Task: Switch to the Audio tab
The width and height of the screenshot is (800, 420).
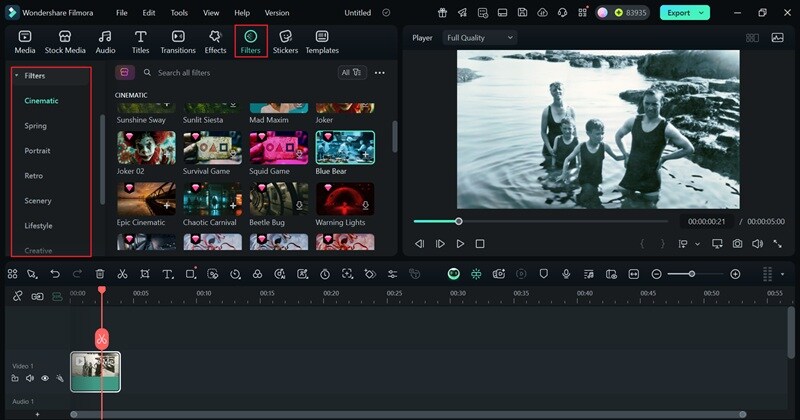Action: point(105,42)
